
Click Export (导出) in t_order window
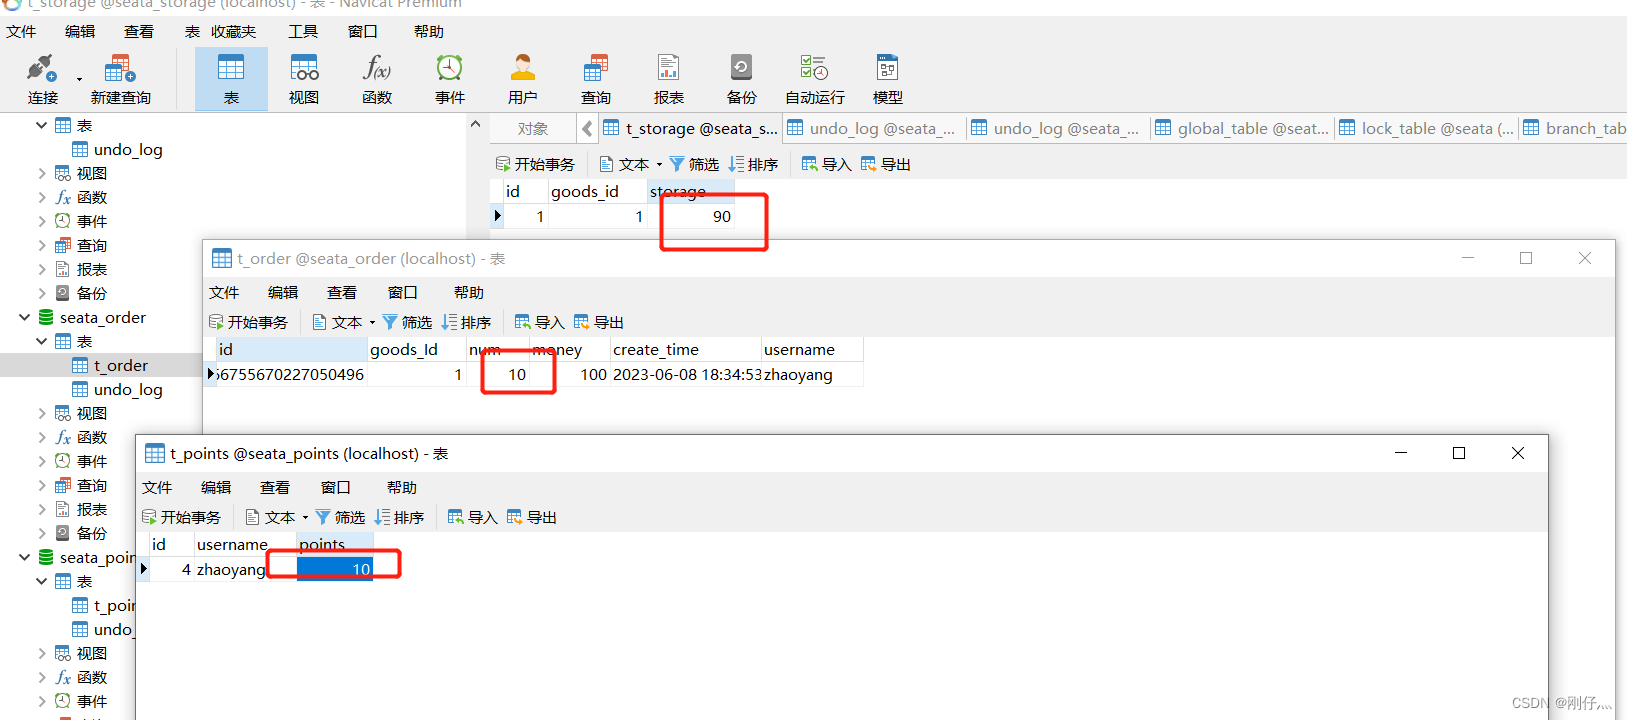tap(598, 322)
